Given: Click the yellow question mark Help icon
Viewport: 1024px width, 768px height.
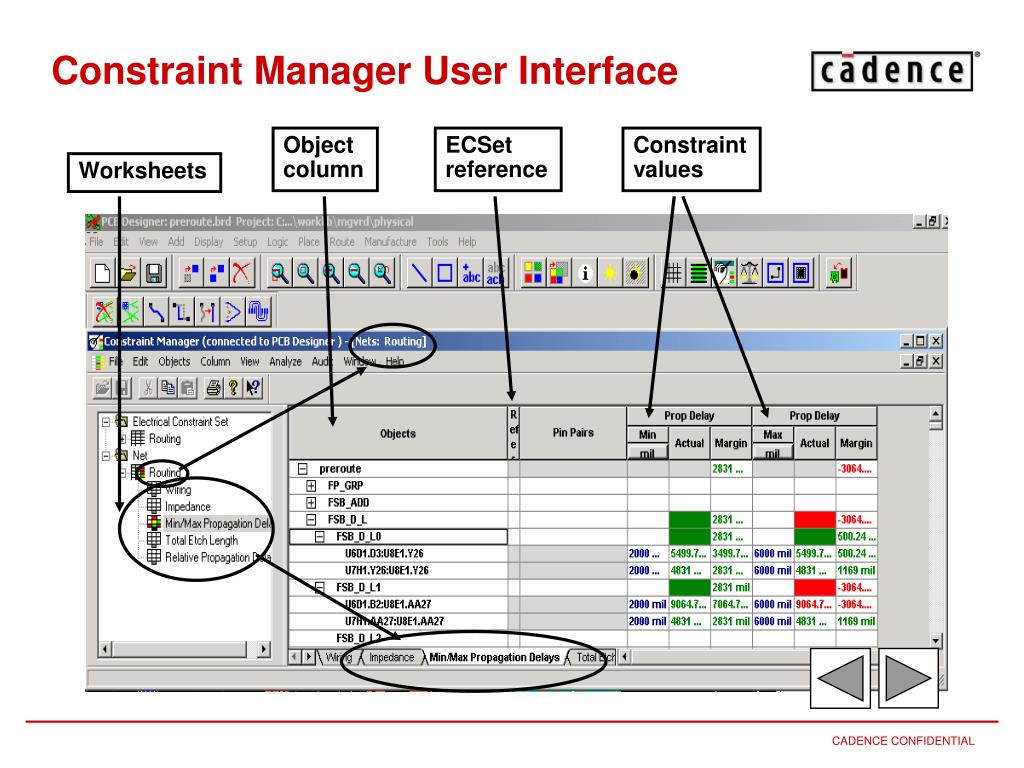Looking at the screenshot, I should [232, 388].
